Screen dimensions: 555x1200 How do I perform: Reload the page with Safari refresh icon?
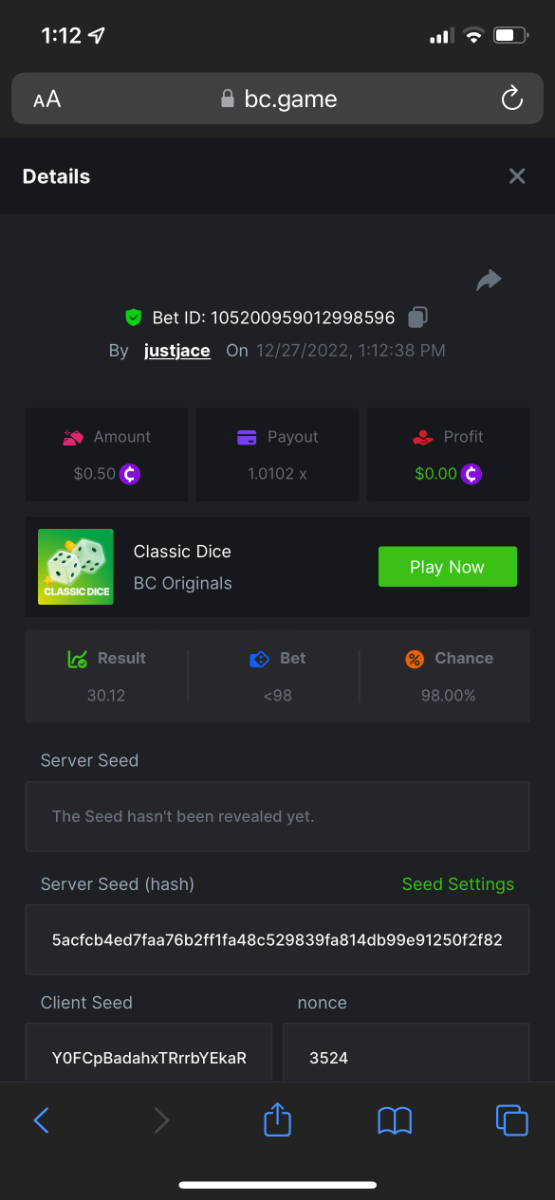pos(511,98)
